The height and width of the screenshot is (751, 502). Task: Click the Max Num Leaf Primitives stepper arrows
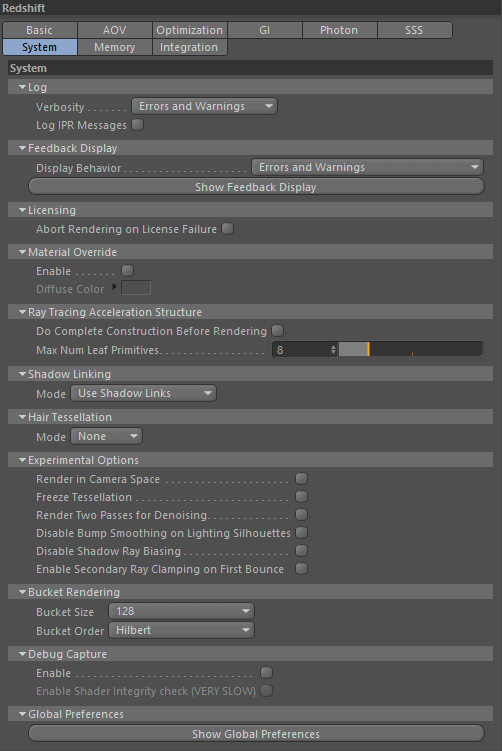(333, 350)
